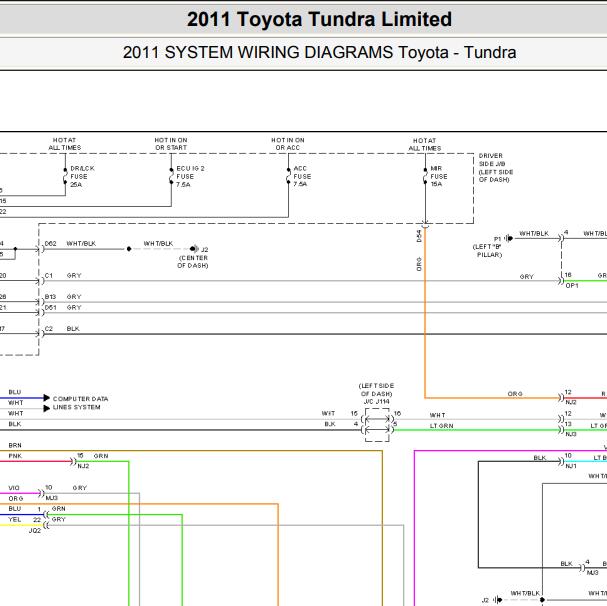Select the "HOT IN ON OR ACC" label

click(288, 144)
